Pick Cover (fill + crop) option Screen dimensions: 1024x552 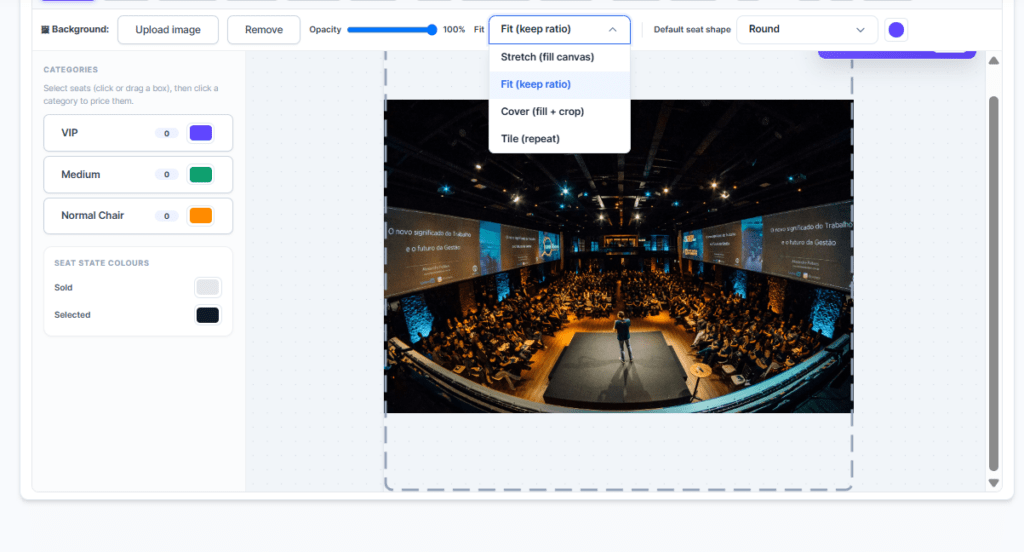pos(559,112)
